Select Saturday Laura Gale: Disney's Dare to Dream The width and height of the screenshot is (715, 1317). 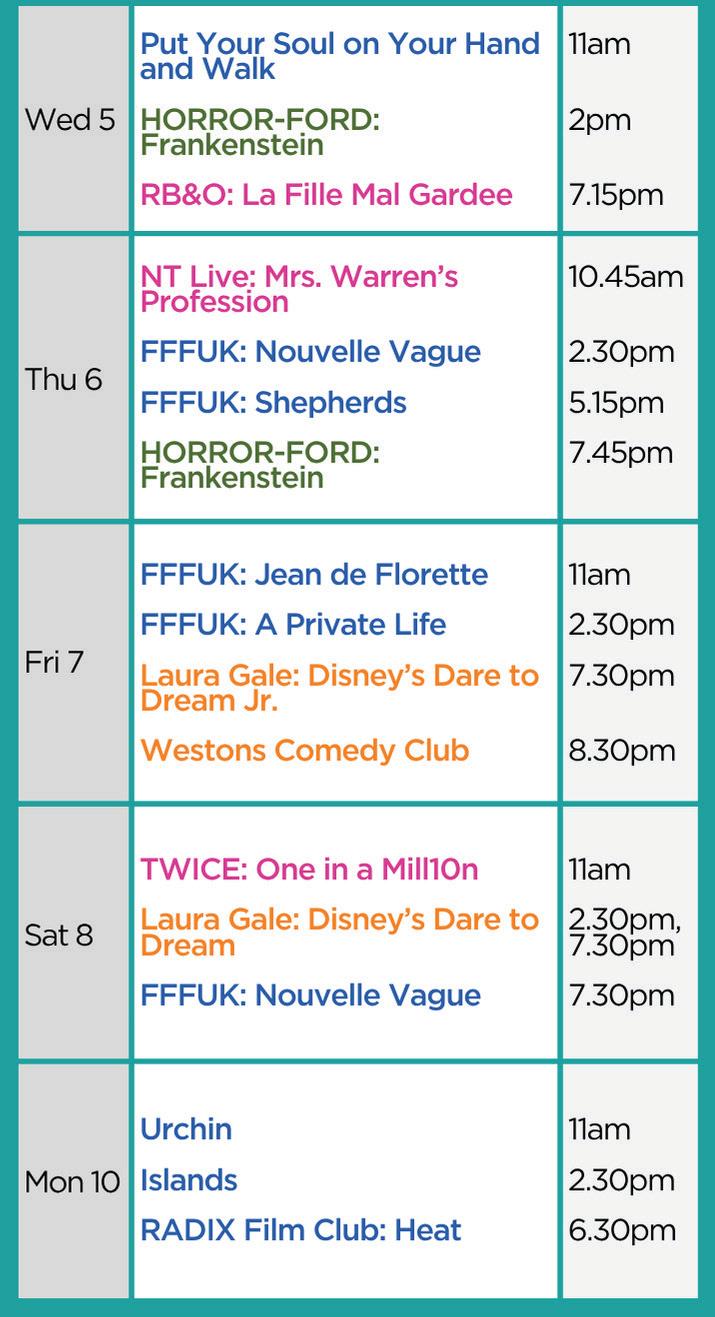340,932
